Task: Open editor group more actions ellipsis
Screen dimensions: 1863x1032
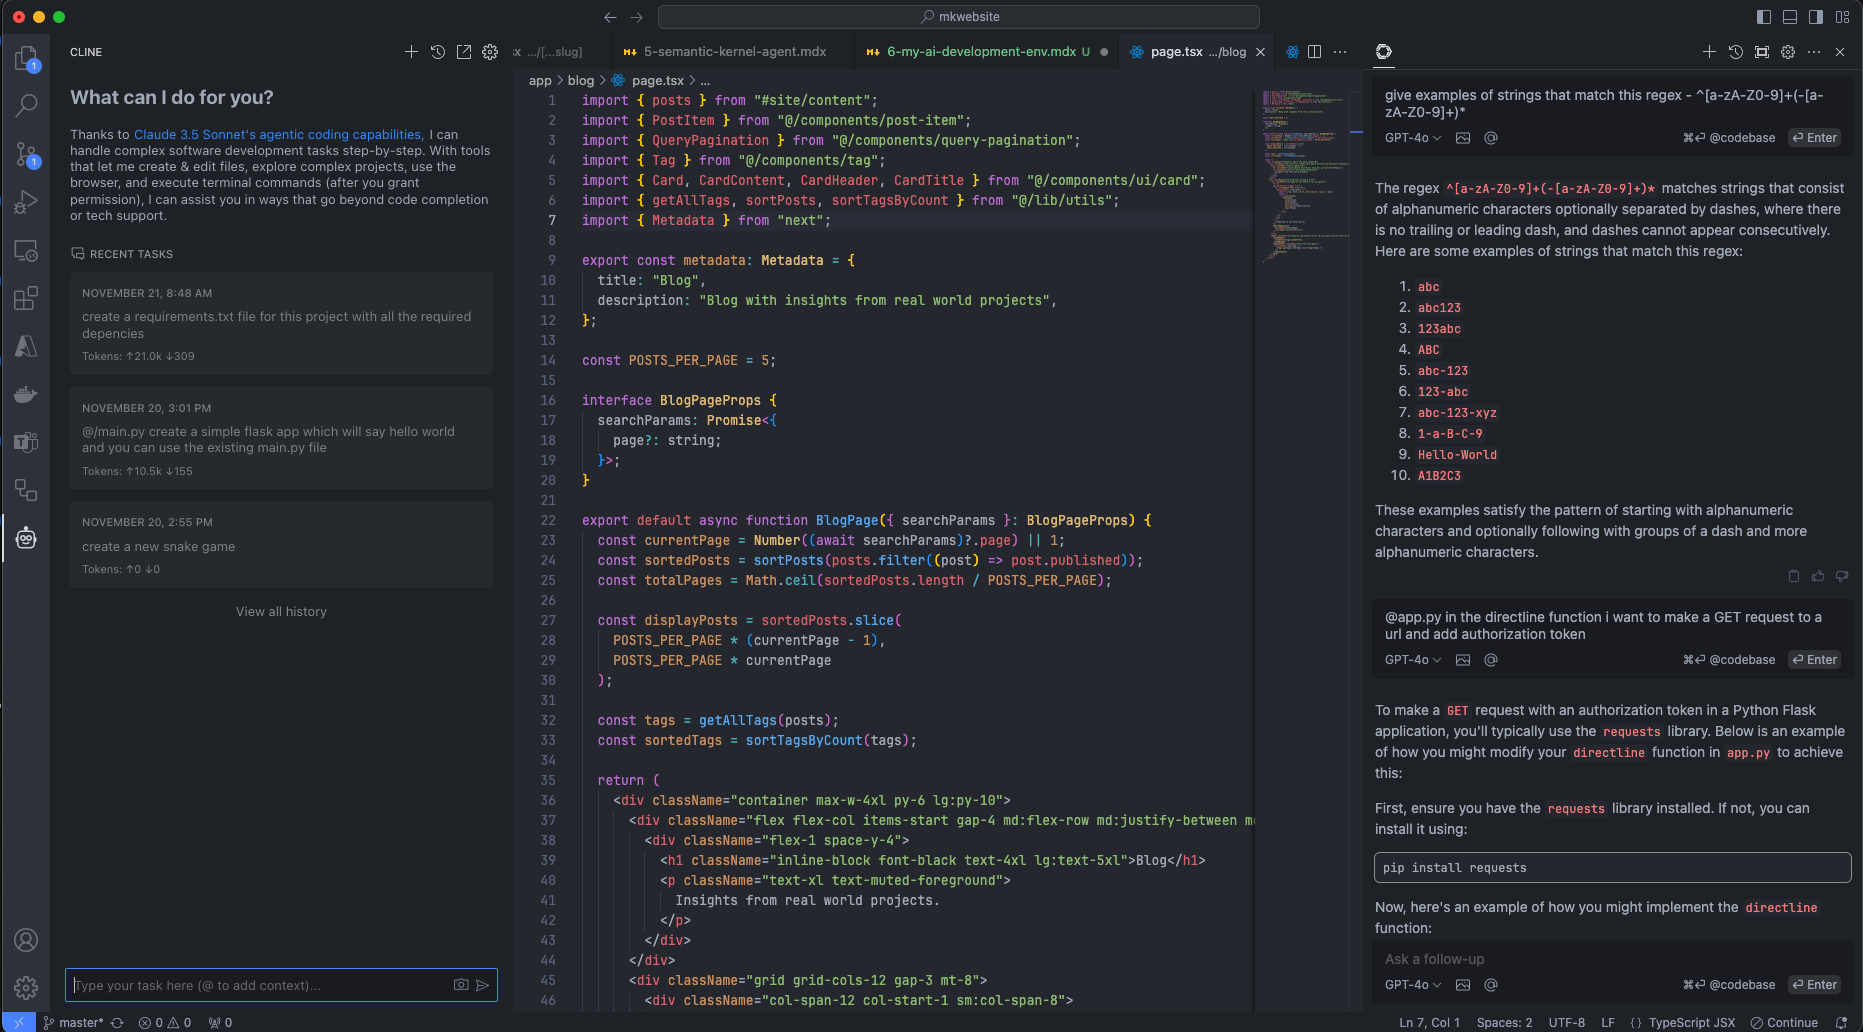Action: pyautogui.click(x=1341, y=52)
